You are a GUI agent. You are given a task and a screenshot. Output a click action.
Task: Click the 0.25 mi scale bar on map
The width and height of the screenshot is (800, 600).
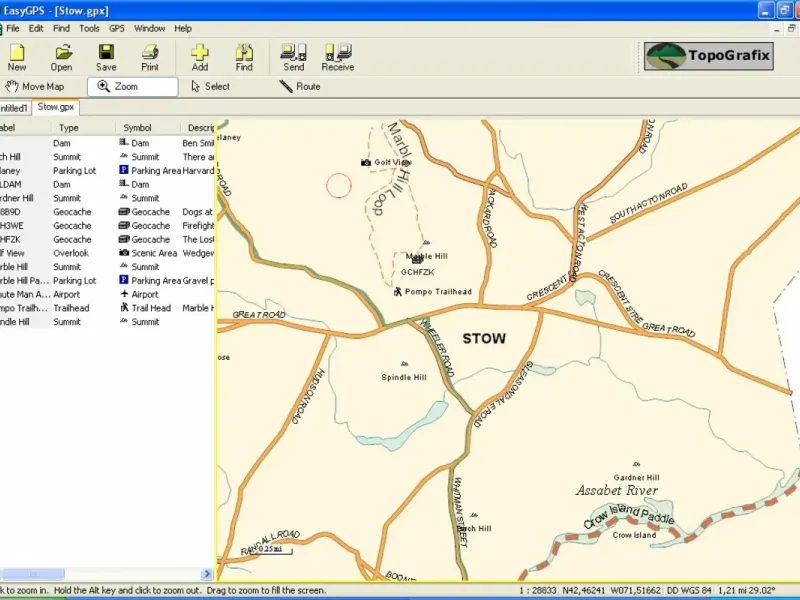[x=273, y=549]
